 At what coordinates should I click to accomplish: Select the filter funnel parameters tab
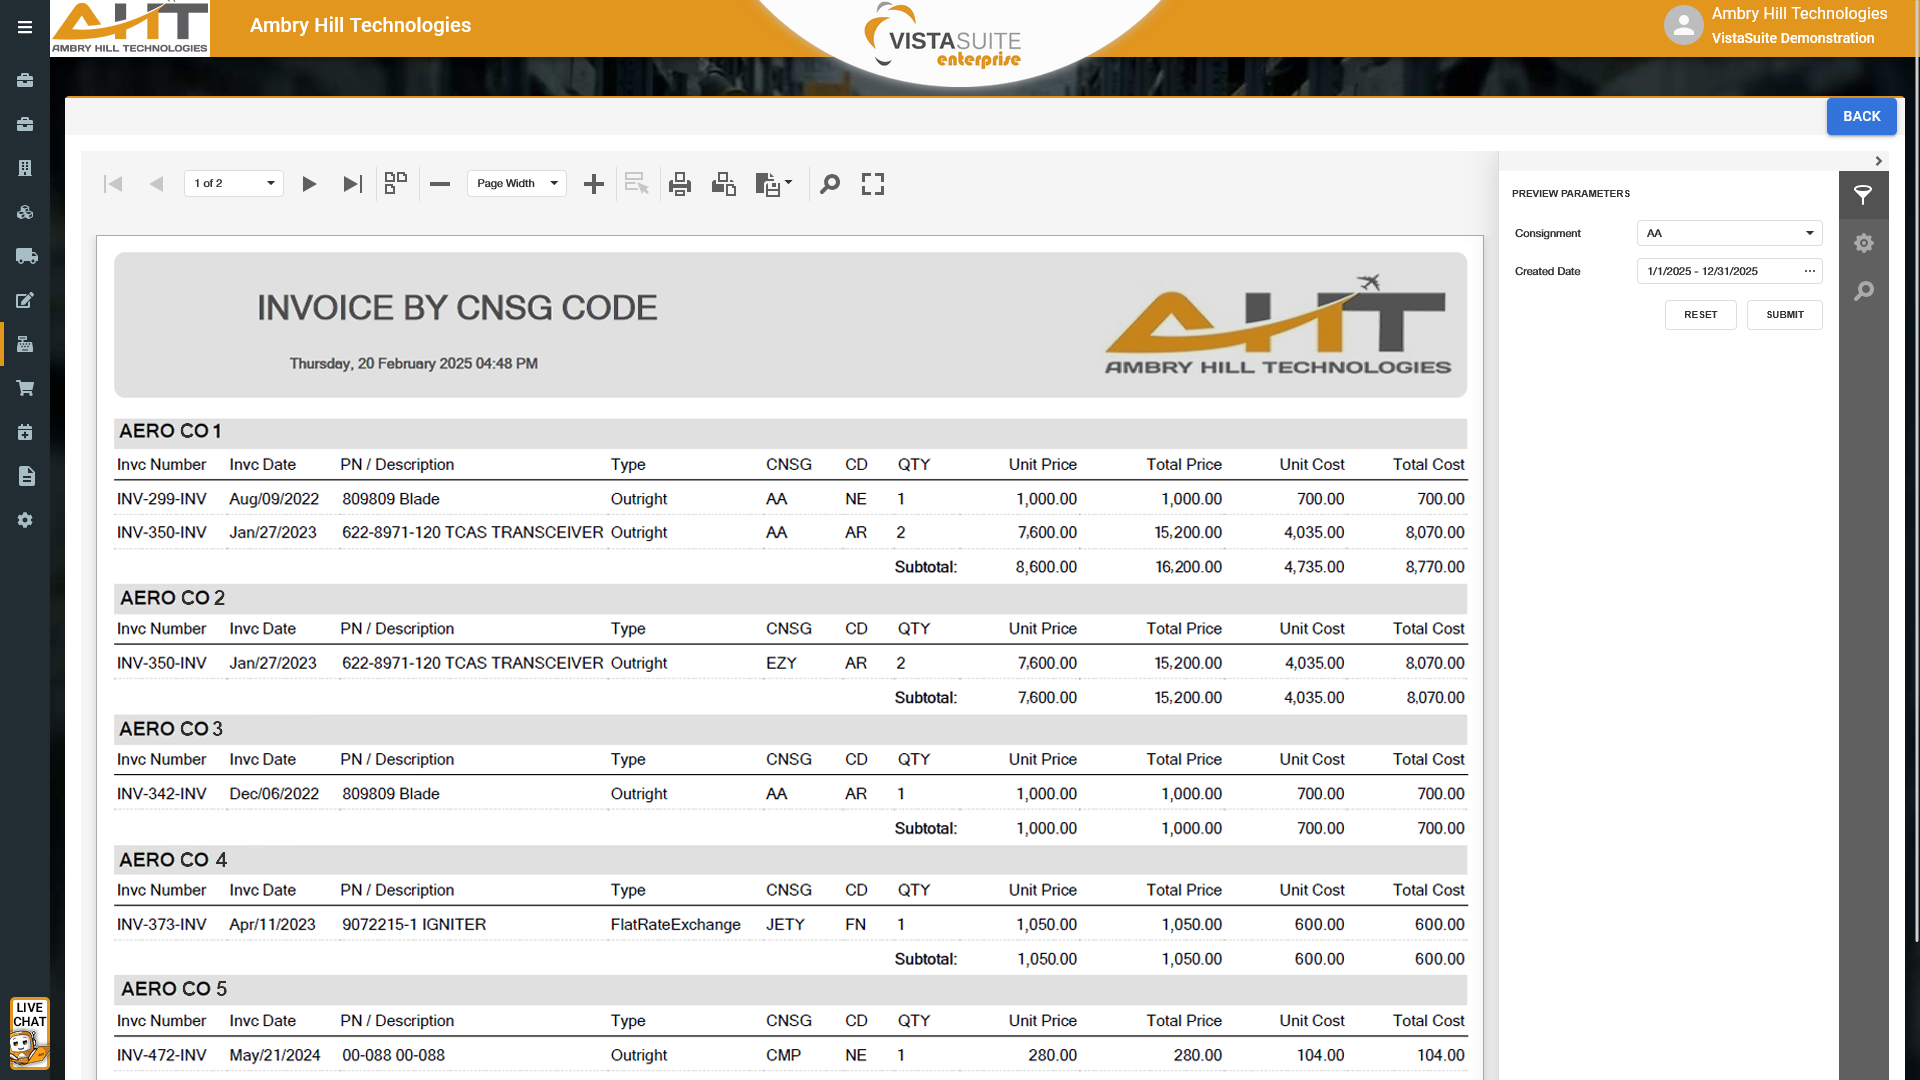[x=1863, y=195]
